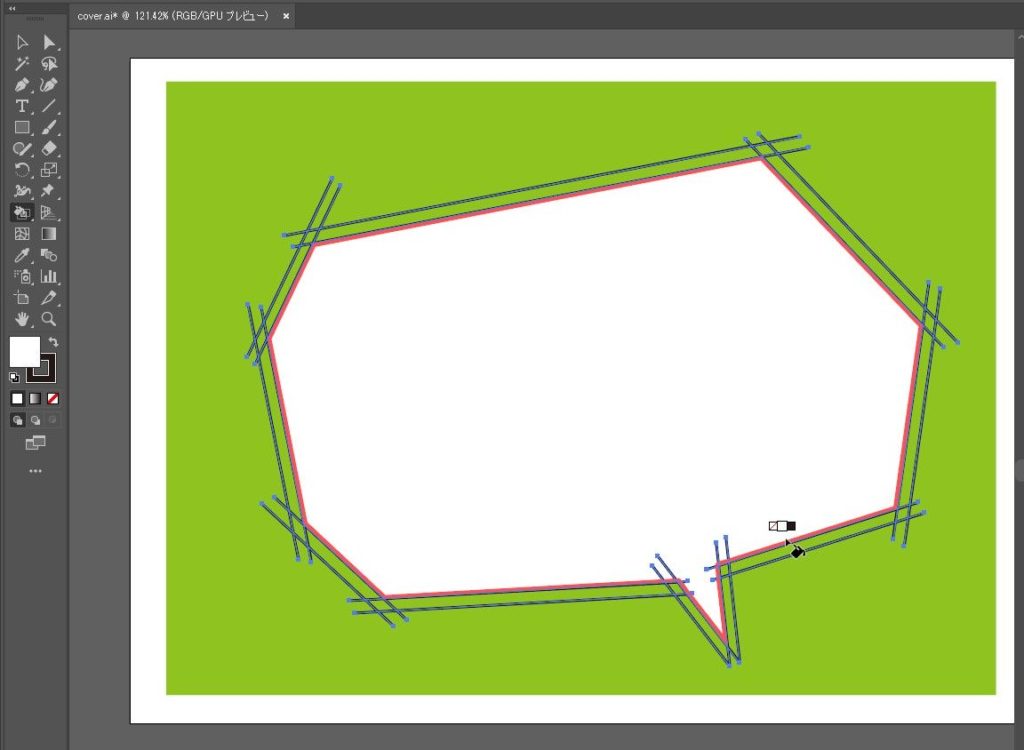
Task: Close the cover.ai document tab
Action: coord(286,17)
